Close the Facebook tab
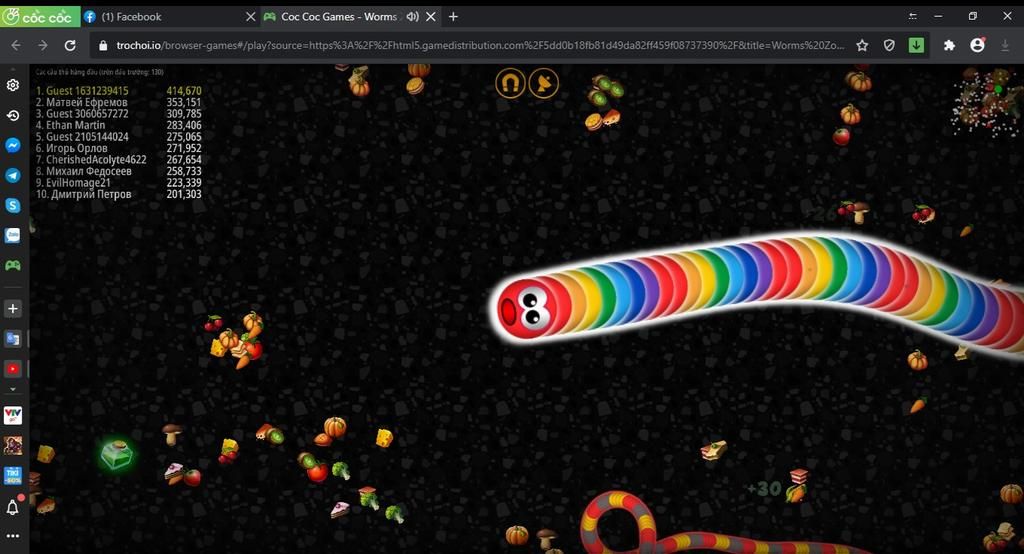This screenshot has width=1024, height=554. click(x=250, y=17)
